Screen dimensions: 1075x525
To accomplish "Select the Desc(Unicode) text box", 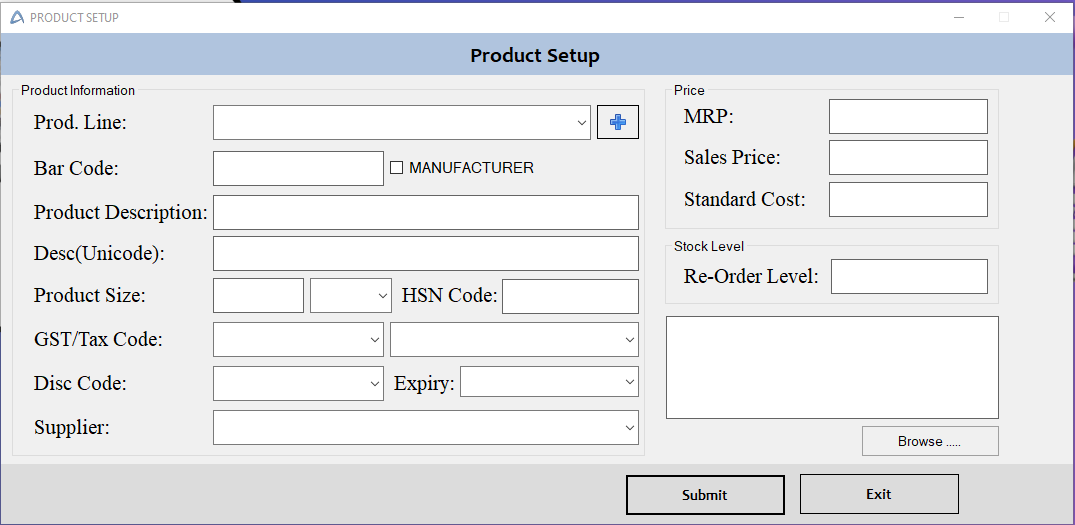I will (x=425, y=253).
